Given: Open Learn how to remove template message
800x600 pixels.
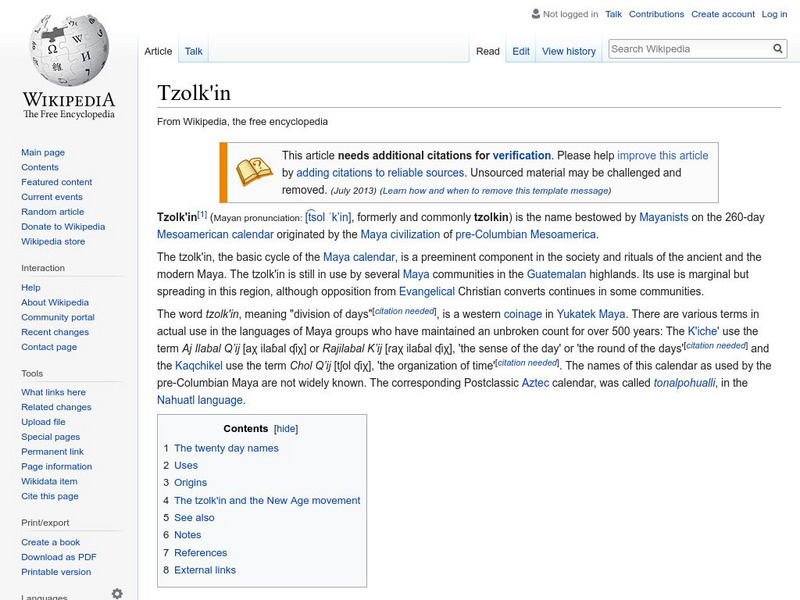Looking at the screenshot, I should (495, 190).
